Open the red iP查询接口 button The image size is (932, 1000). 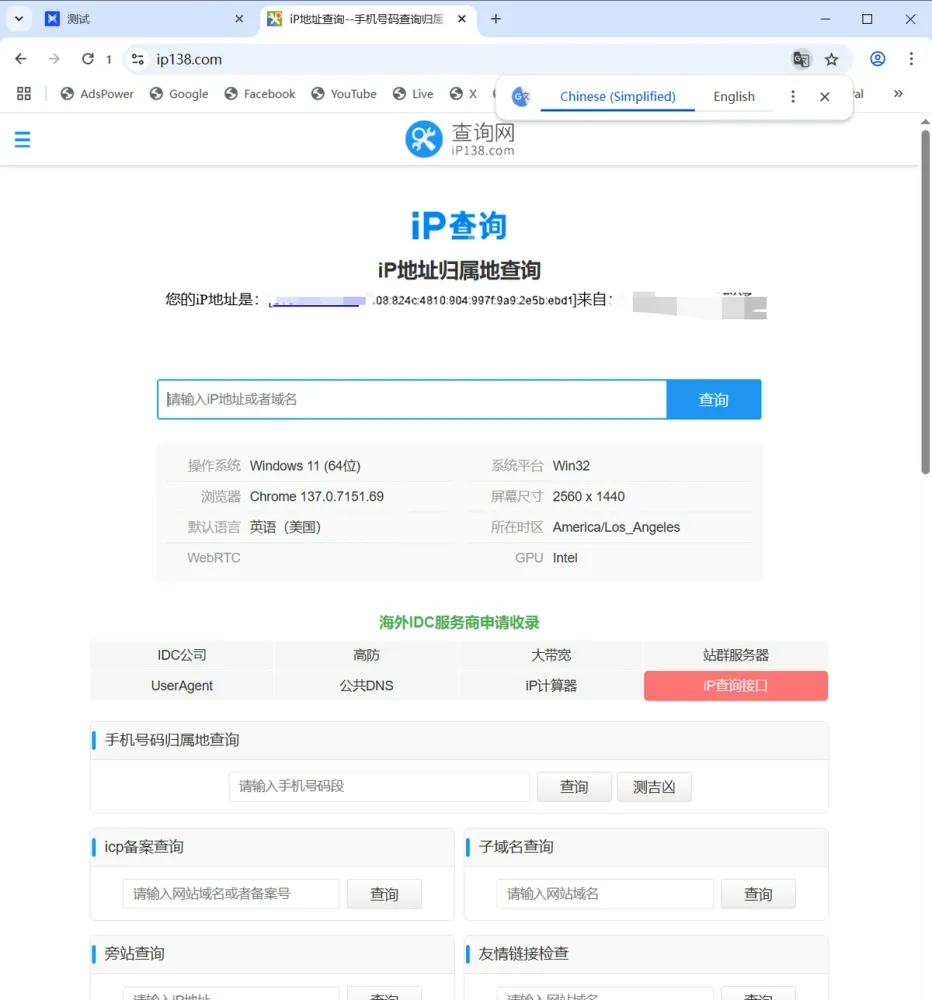click(736, 686)
